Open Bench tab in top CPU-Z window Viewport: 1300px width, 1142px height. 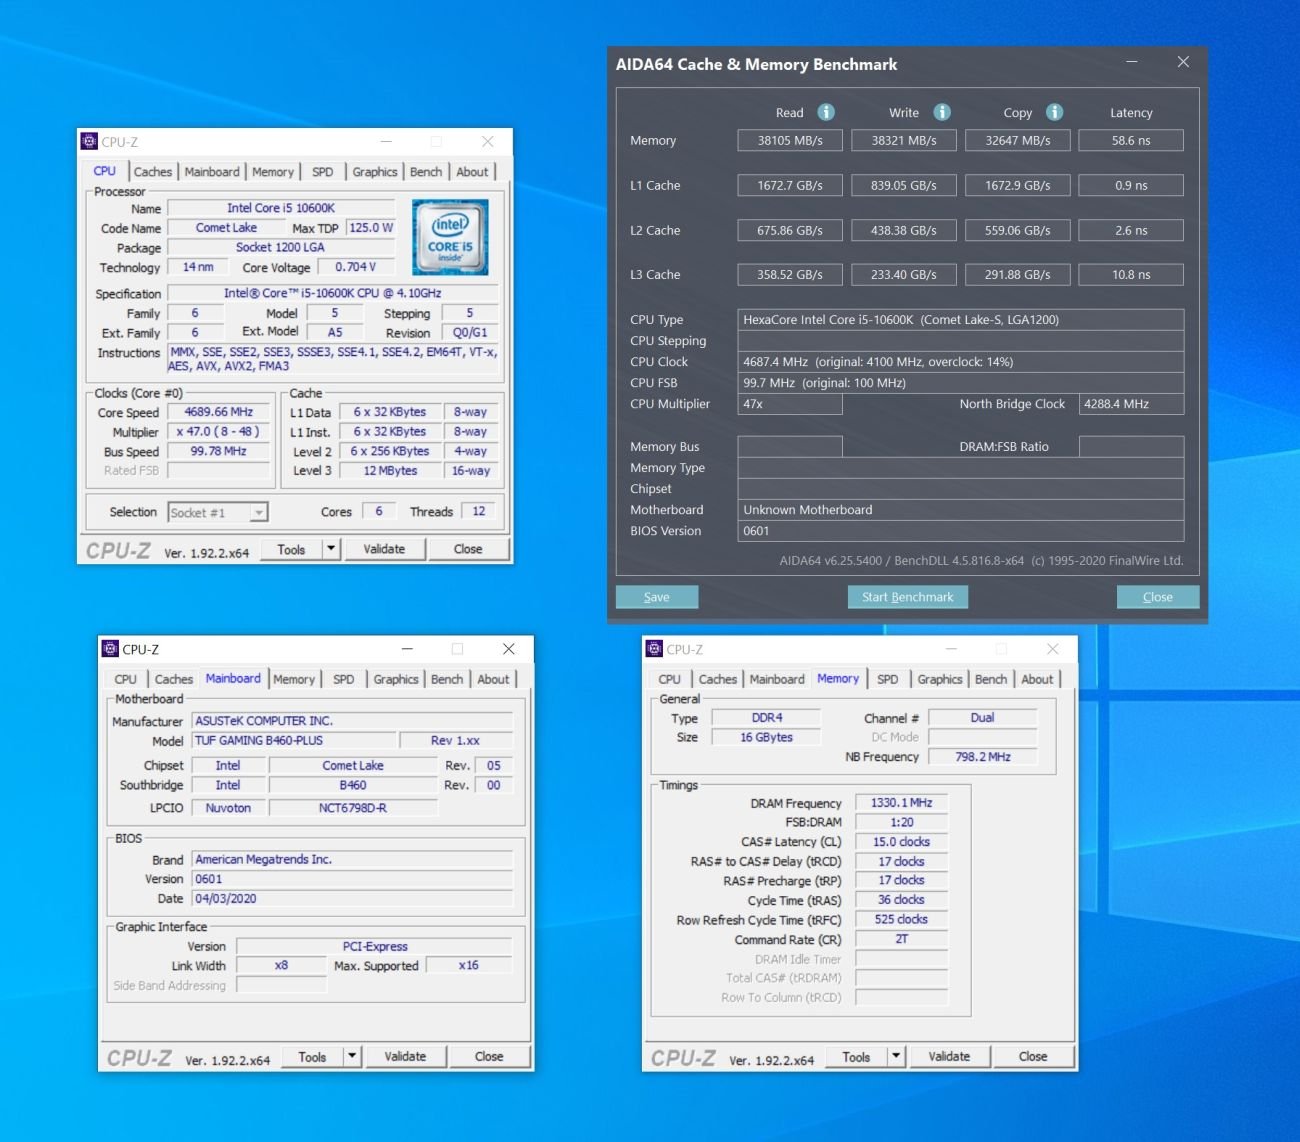tap(426, 172)
